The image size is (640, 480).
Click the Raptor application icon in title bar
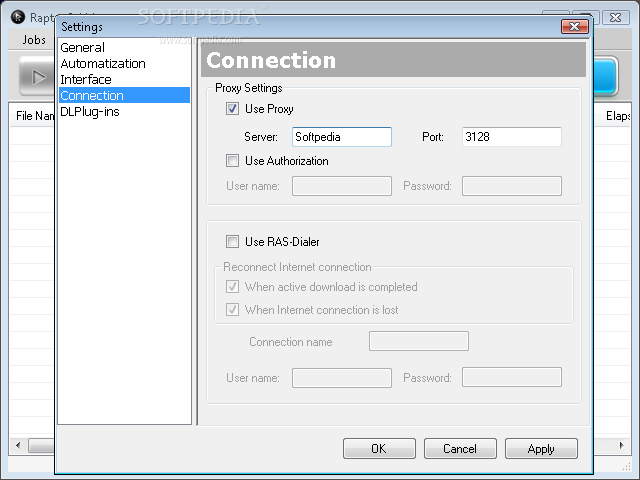(18, 17)
